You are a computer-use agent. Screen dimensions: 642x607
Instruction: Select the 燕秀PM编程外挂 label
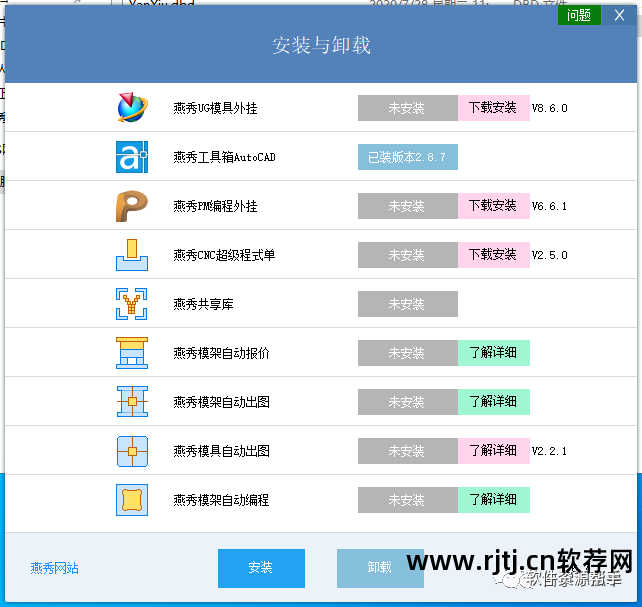coord(215,206)
